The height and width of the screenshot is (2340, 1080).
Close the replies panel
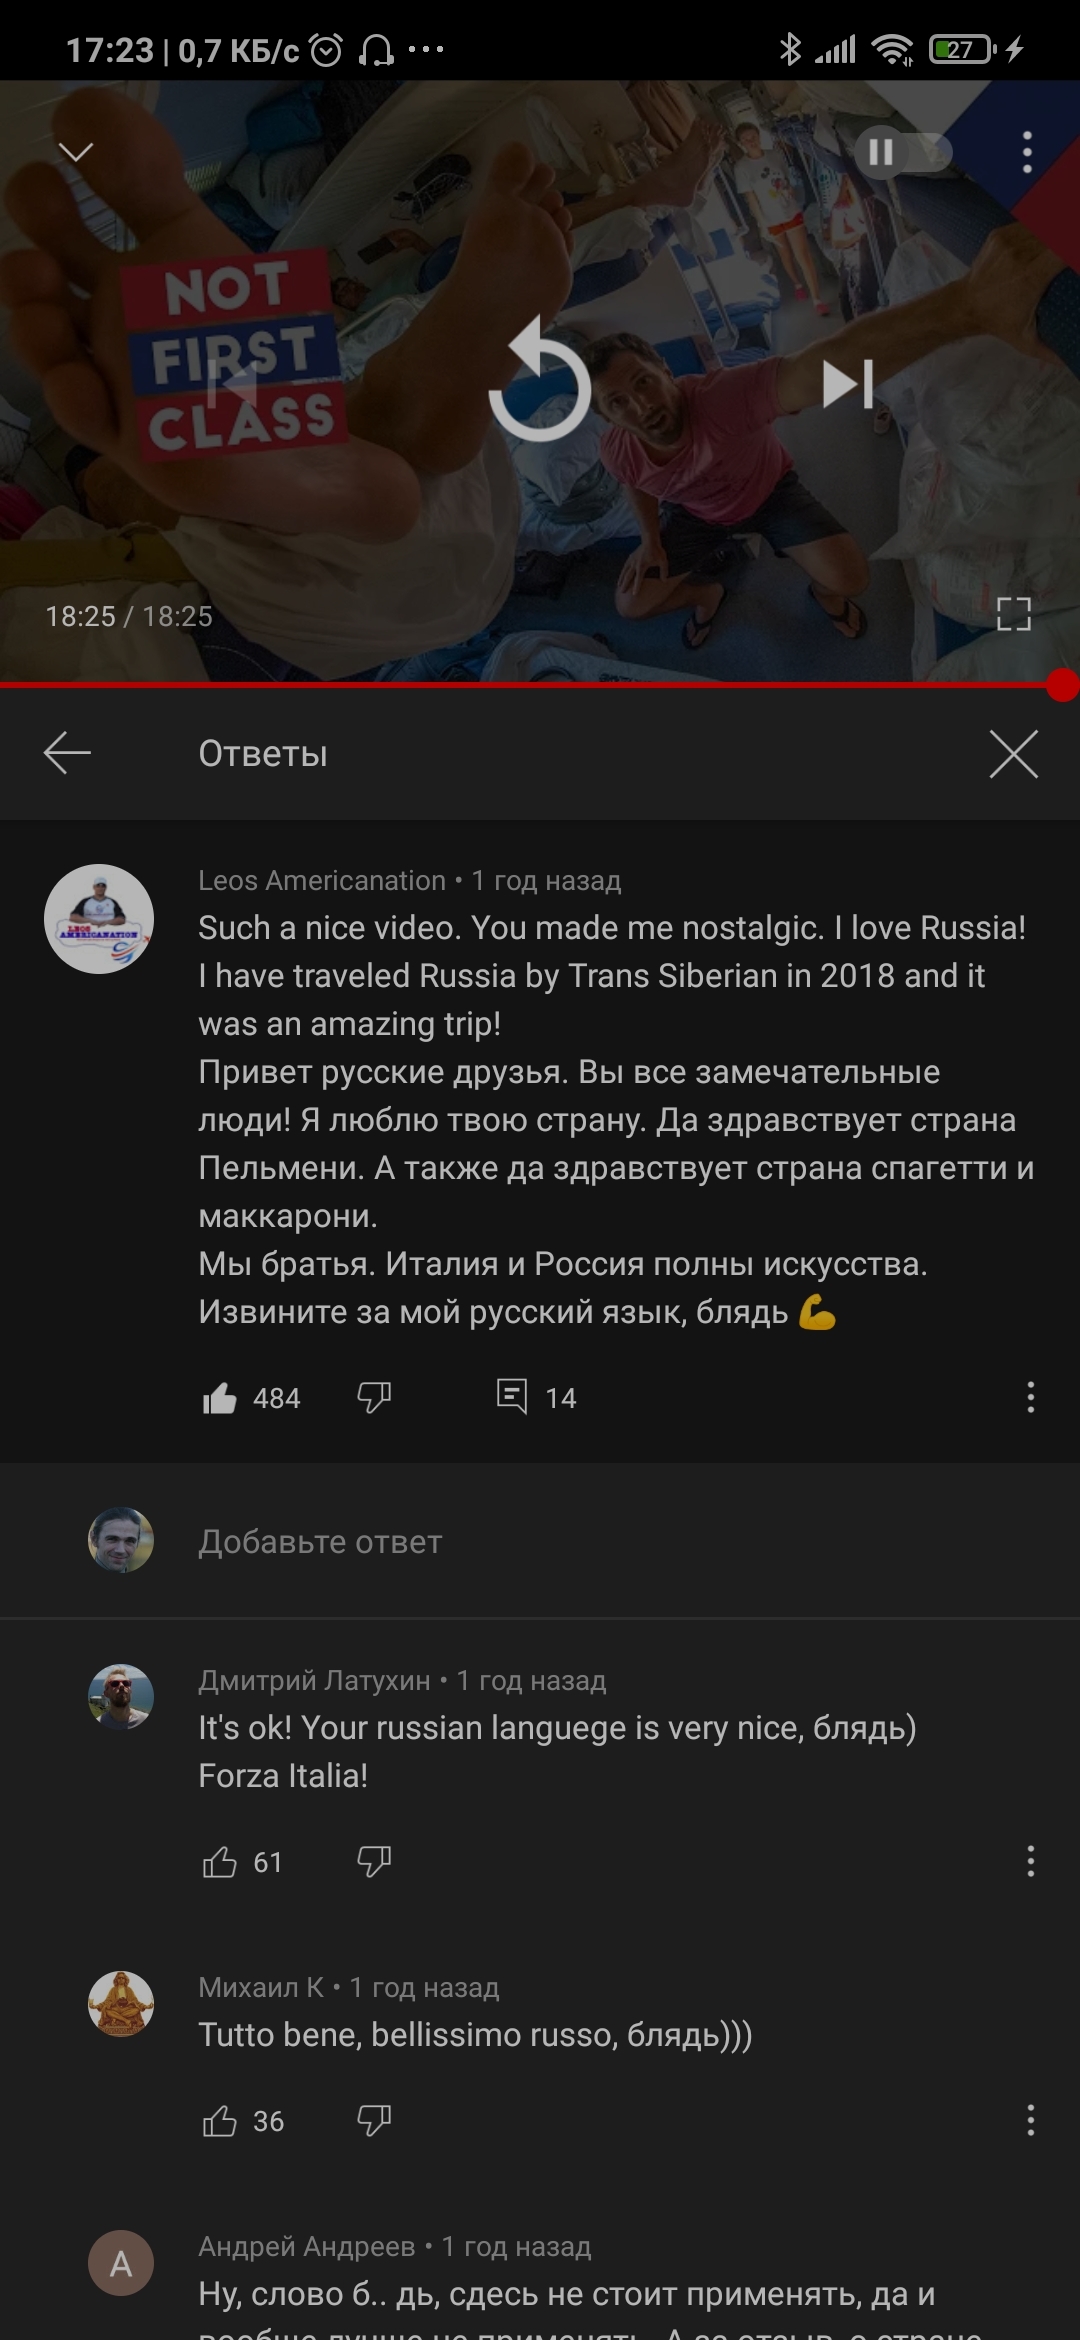[x=1013, y=753]
